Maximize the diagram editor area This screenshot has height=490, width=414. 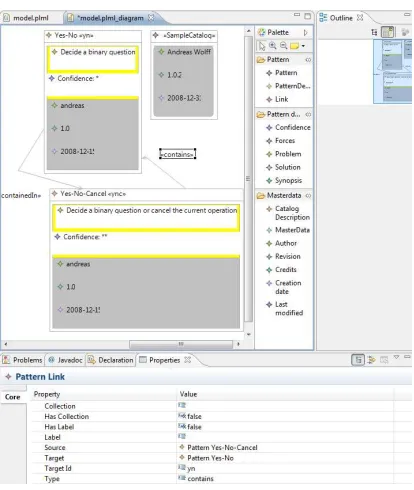[x=307, y=16]
